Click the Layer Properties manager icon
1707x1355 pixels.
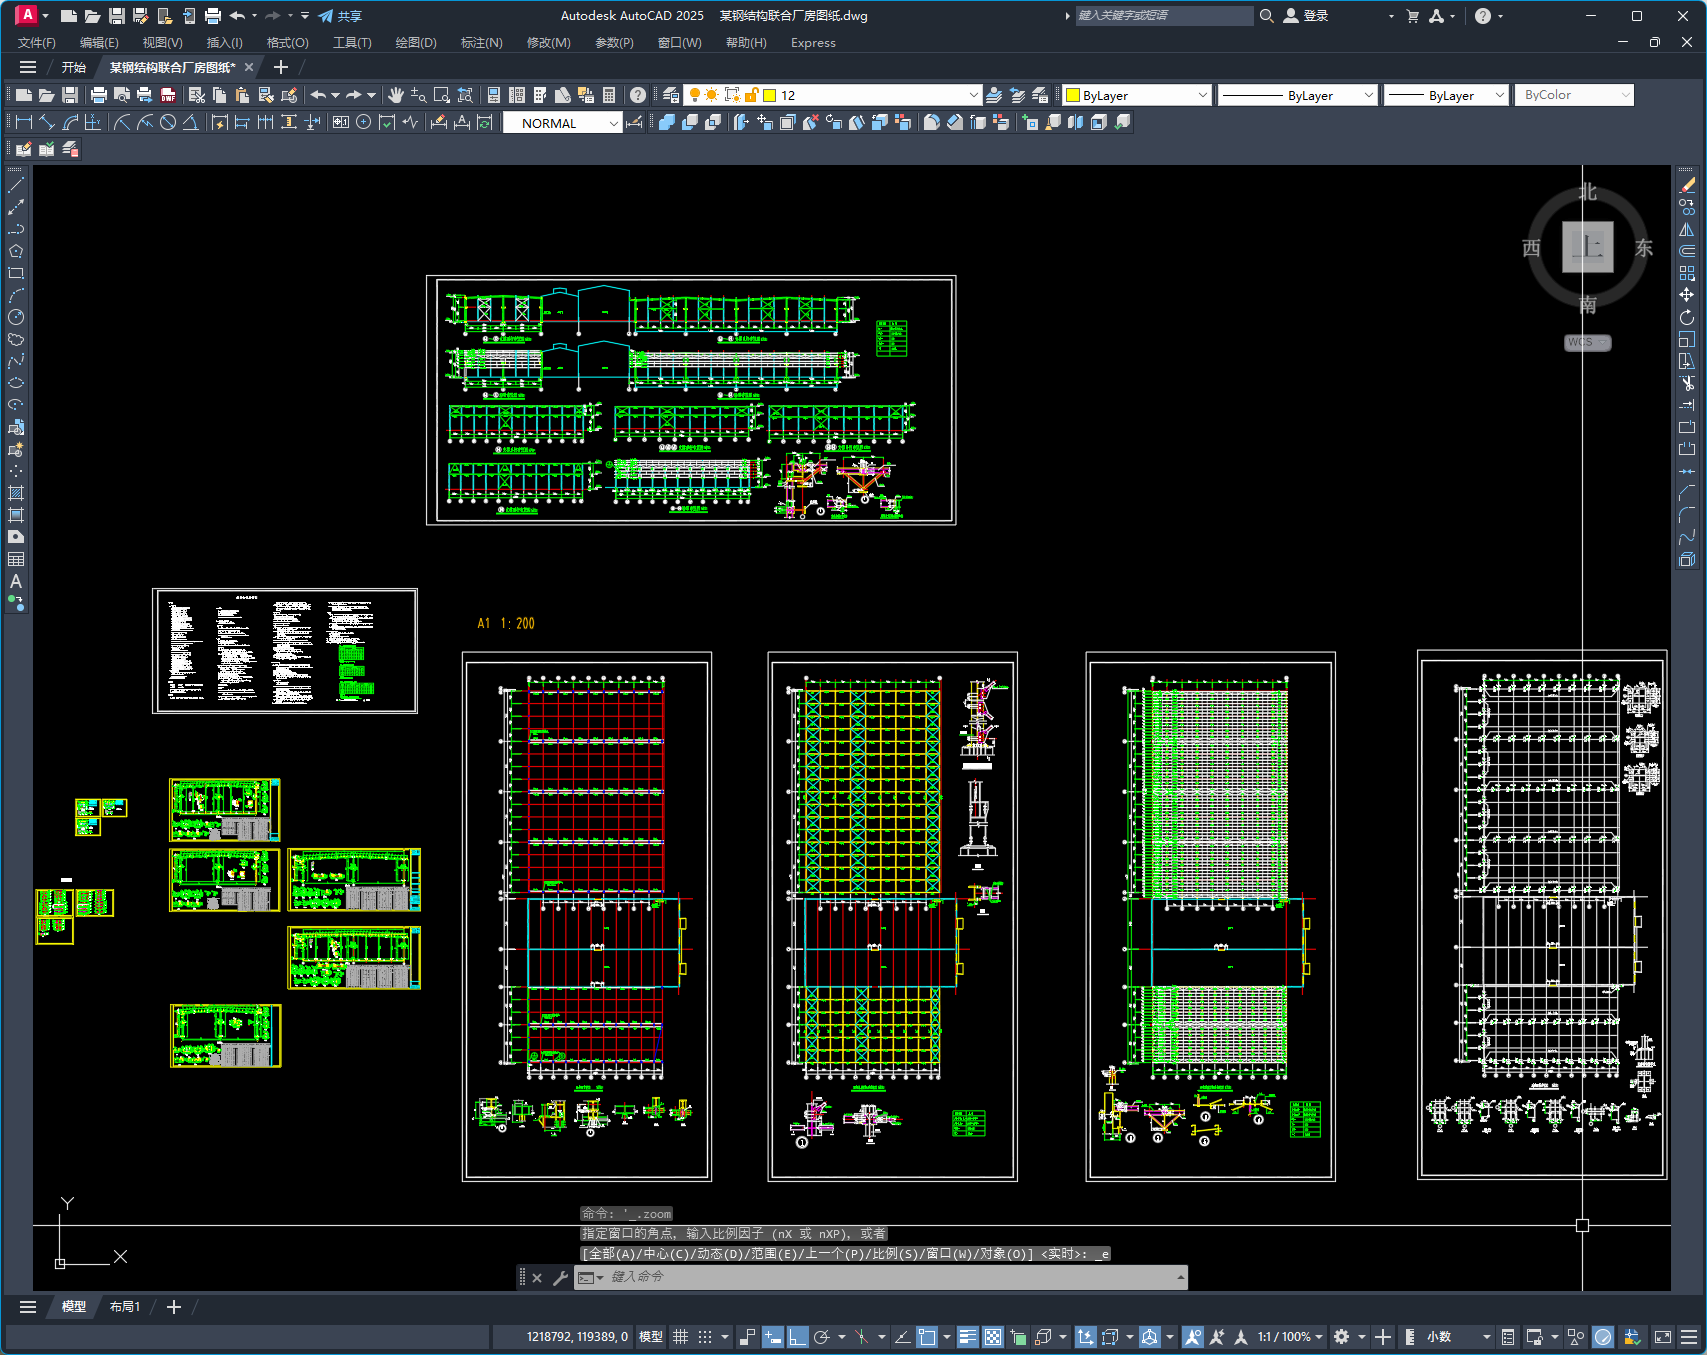coord(671,95)
